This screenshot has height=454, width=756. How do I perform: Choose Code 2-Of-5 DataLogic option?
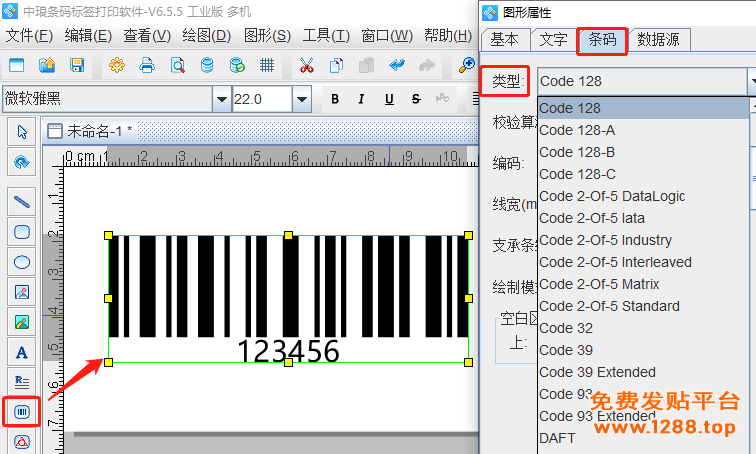coord(644,196)
